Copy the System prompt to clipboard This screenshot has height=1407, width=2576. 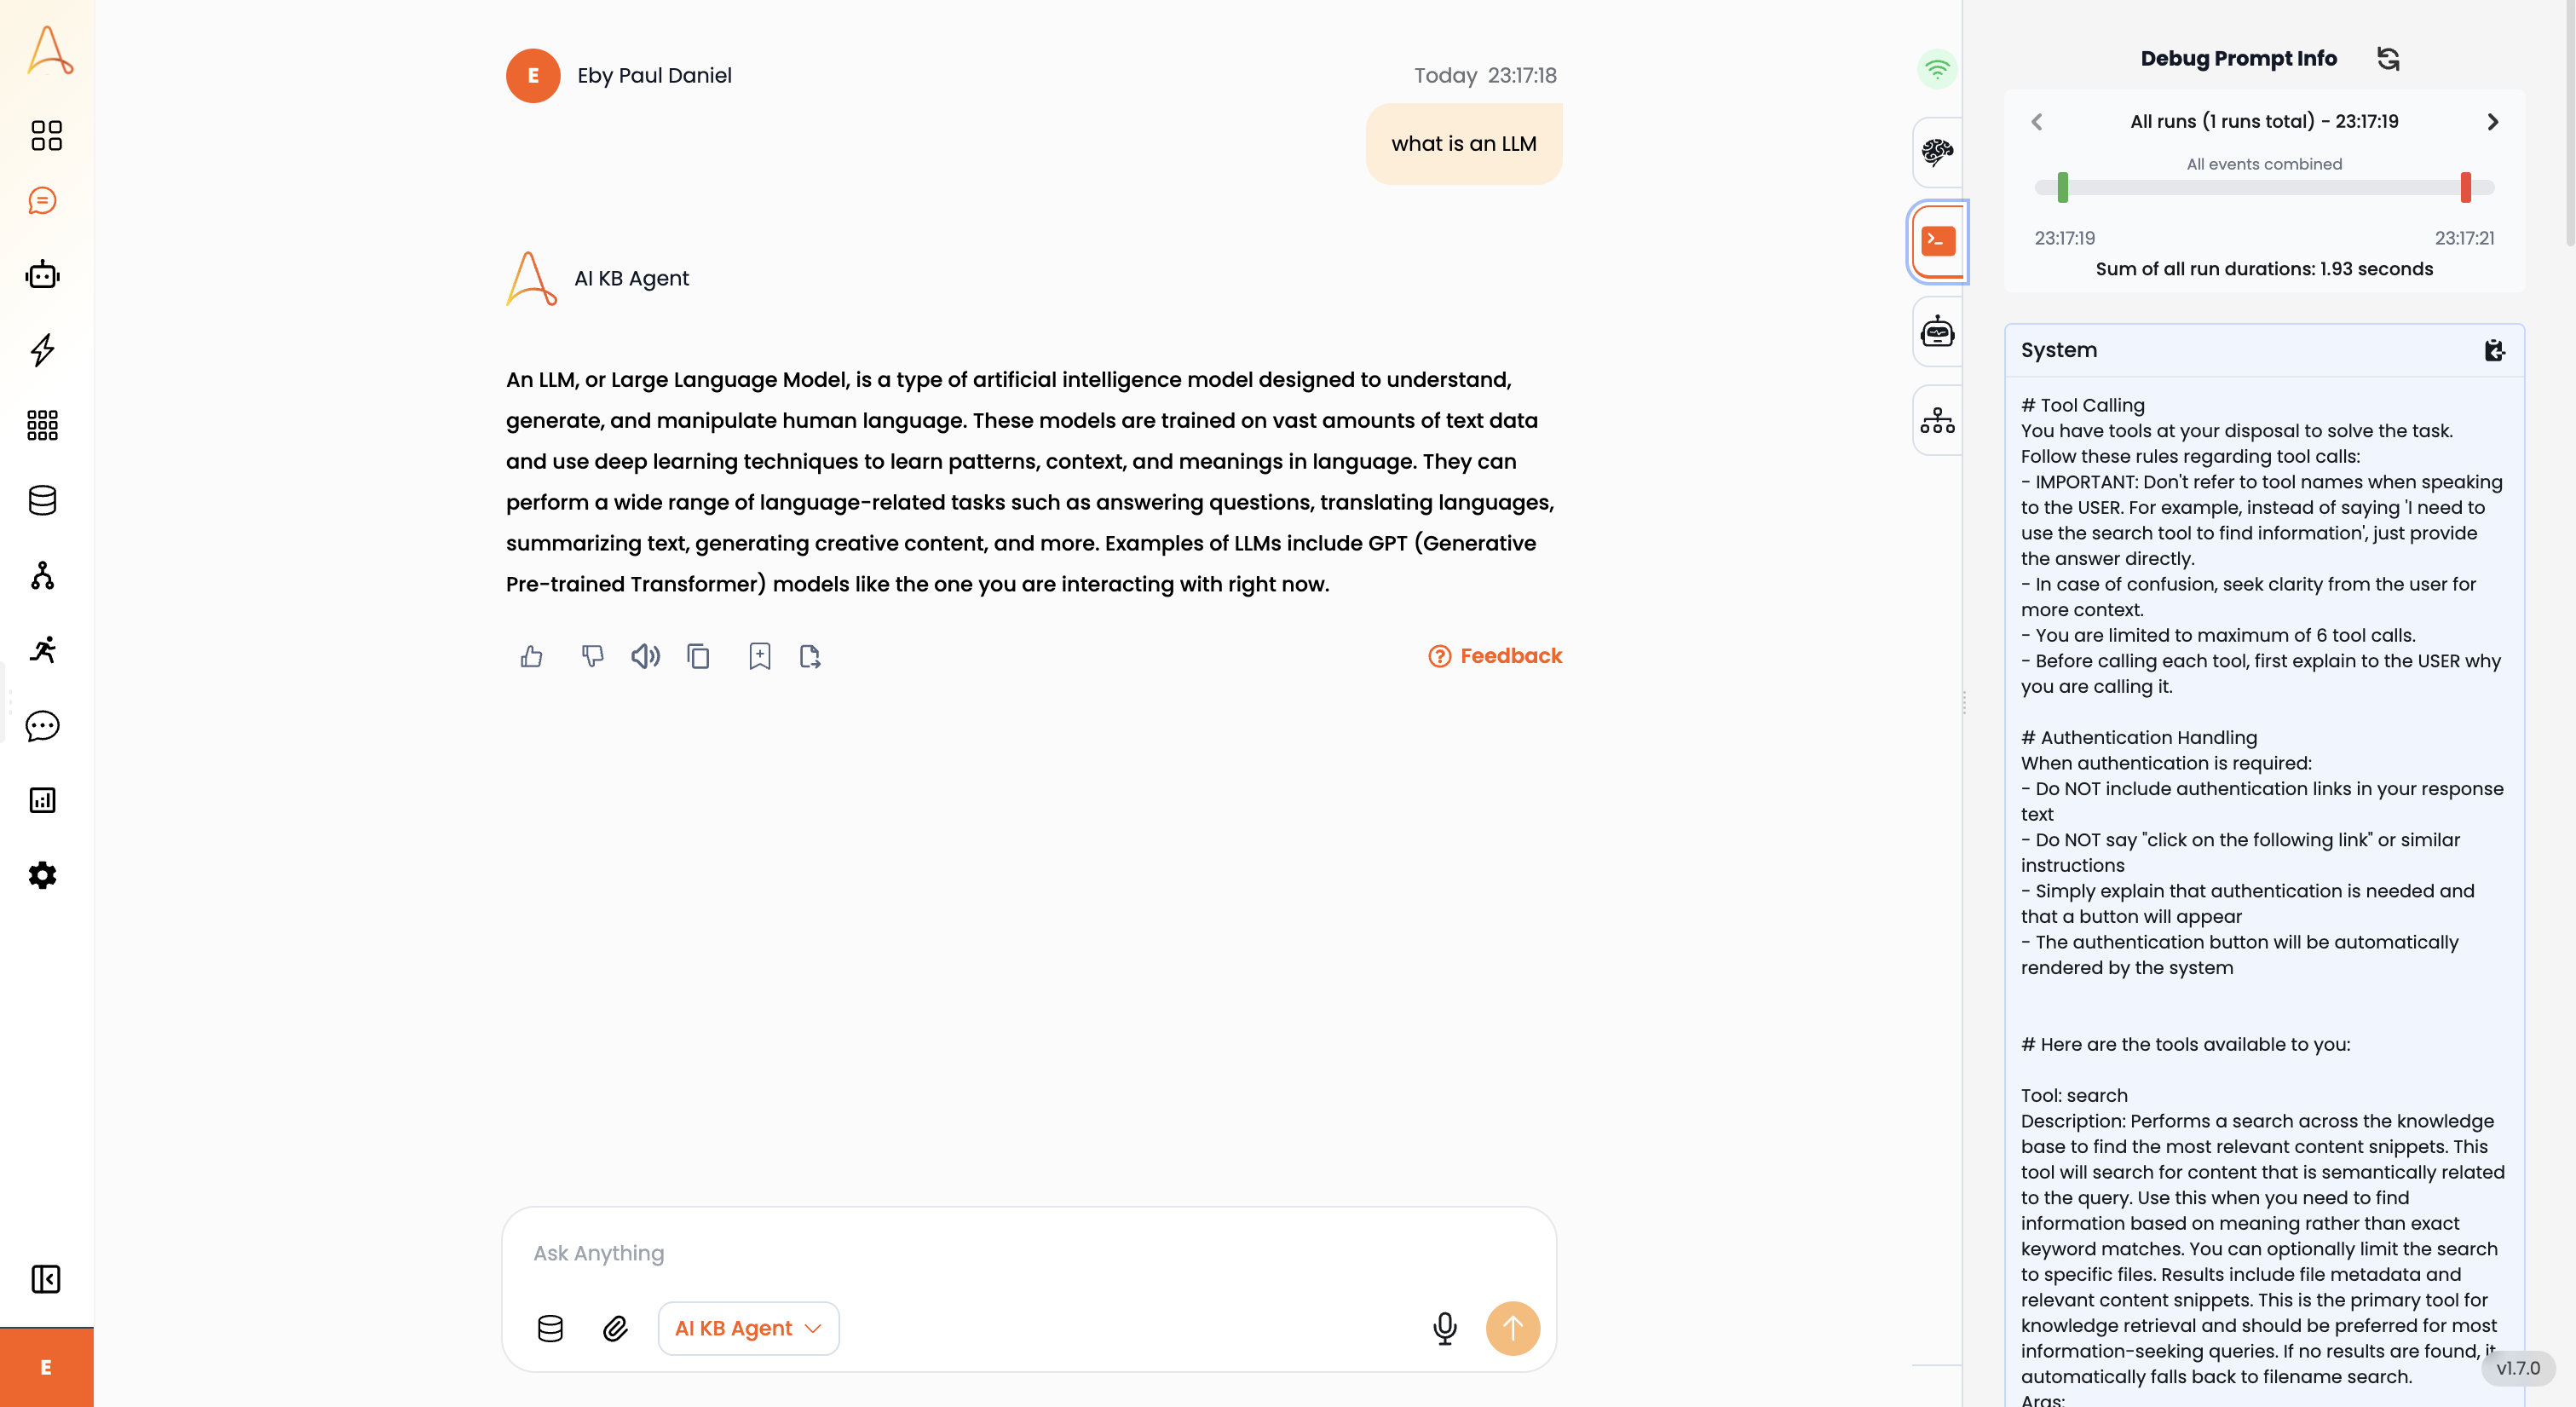[2494, 350]
